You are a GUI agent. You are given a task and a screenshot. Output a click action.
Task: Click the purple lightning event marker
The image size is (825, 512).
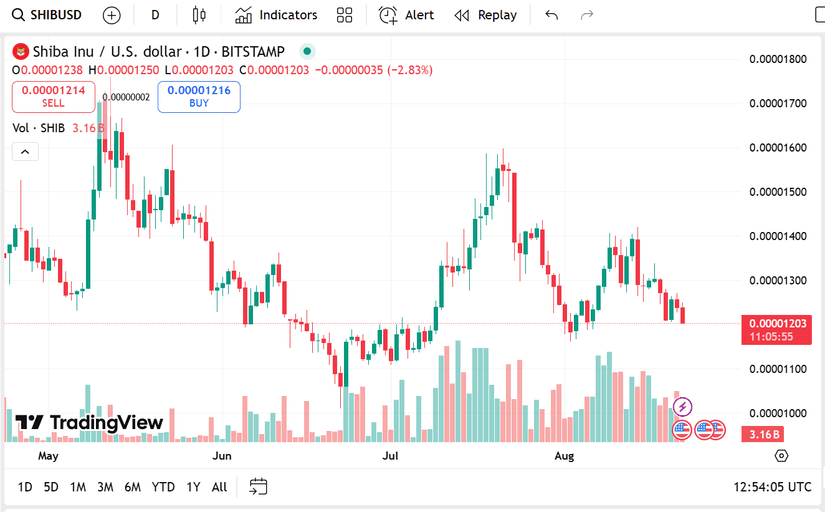[682, 407]
